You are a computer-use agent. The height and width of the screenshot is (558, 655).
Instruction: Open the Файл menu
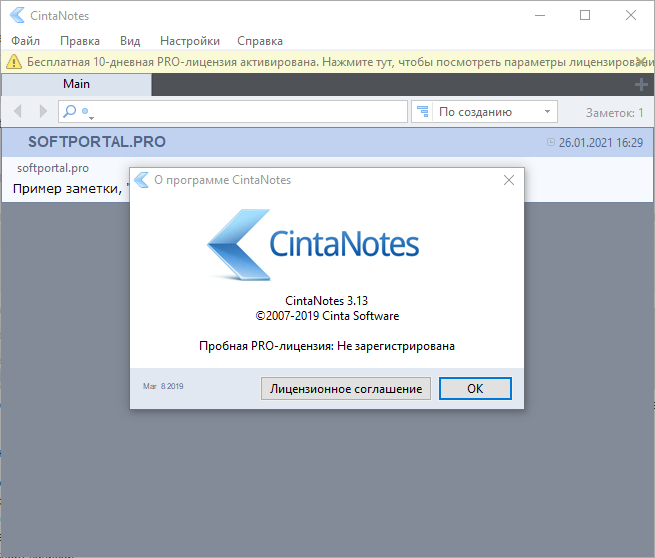25,41
